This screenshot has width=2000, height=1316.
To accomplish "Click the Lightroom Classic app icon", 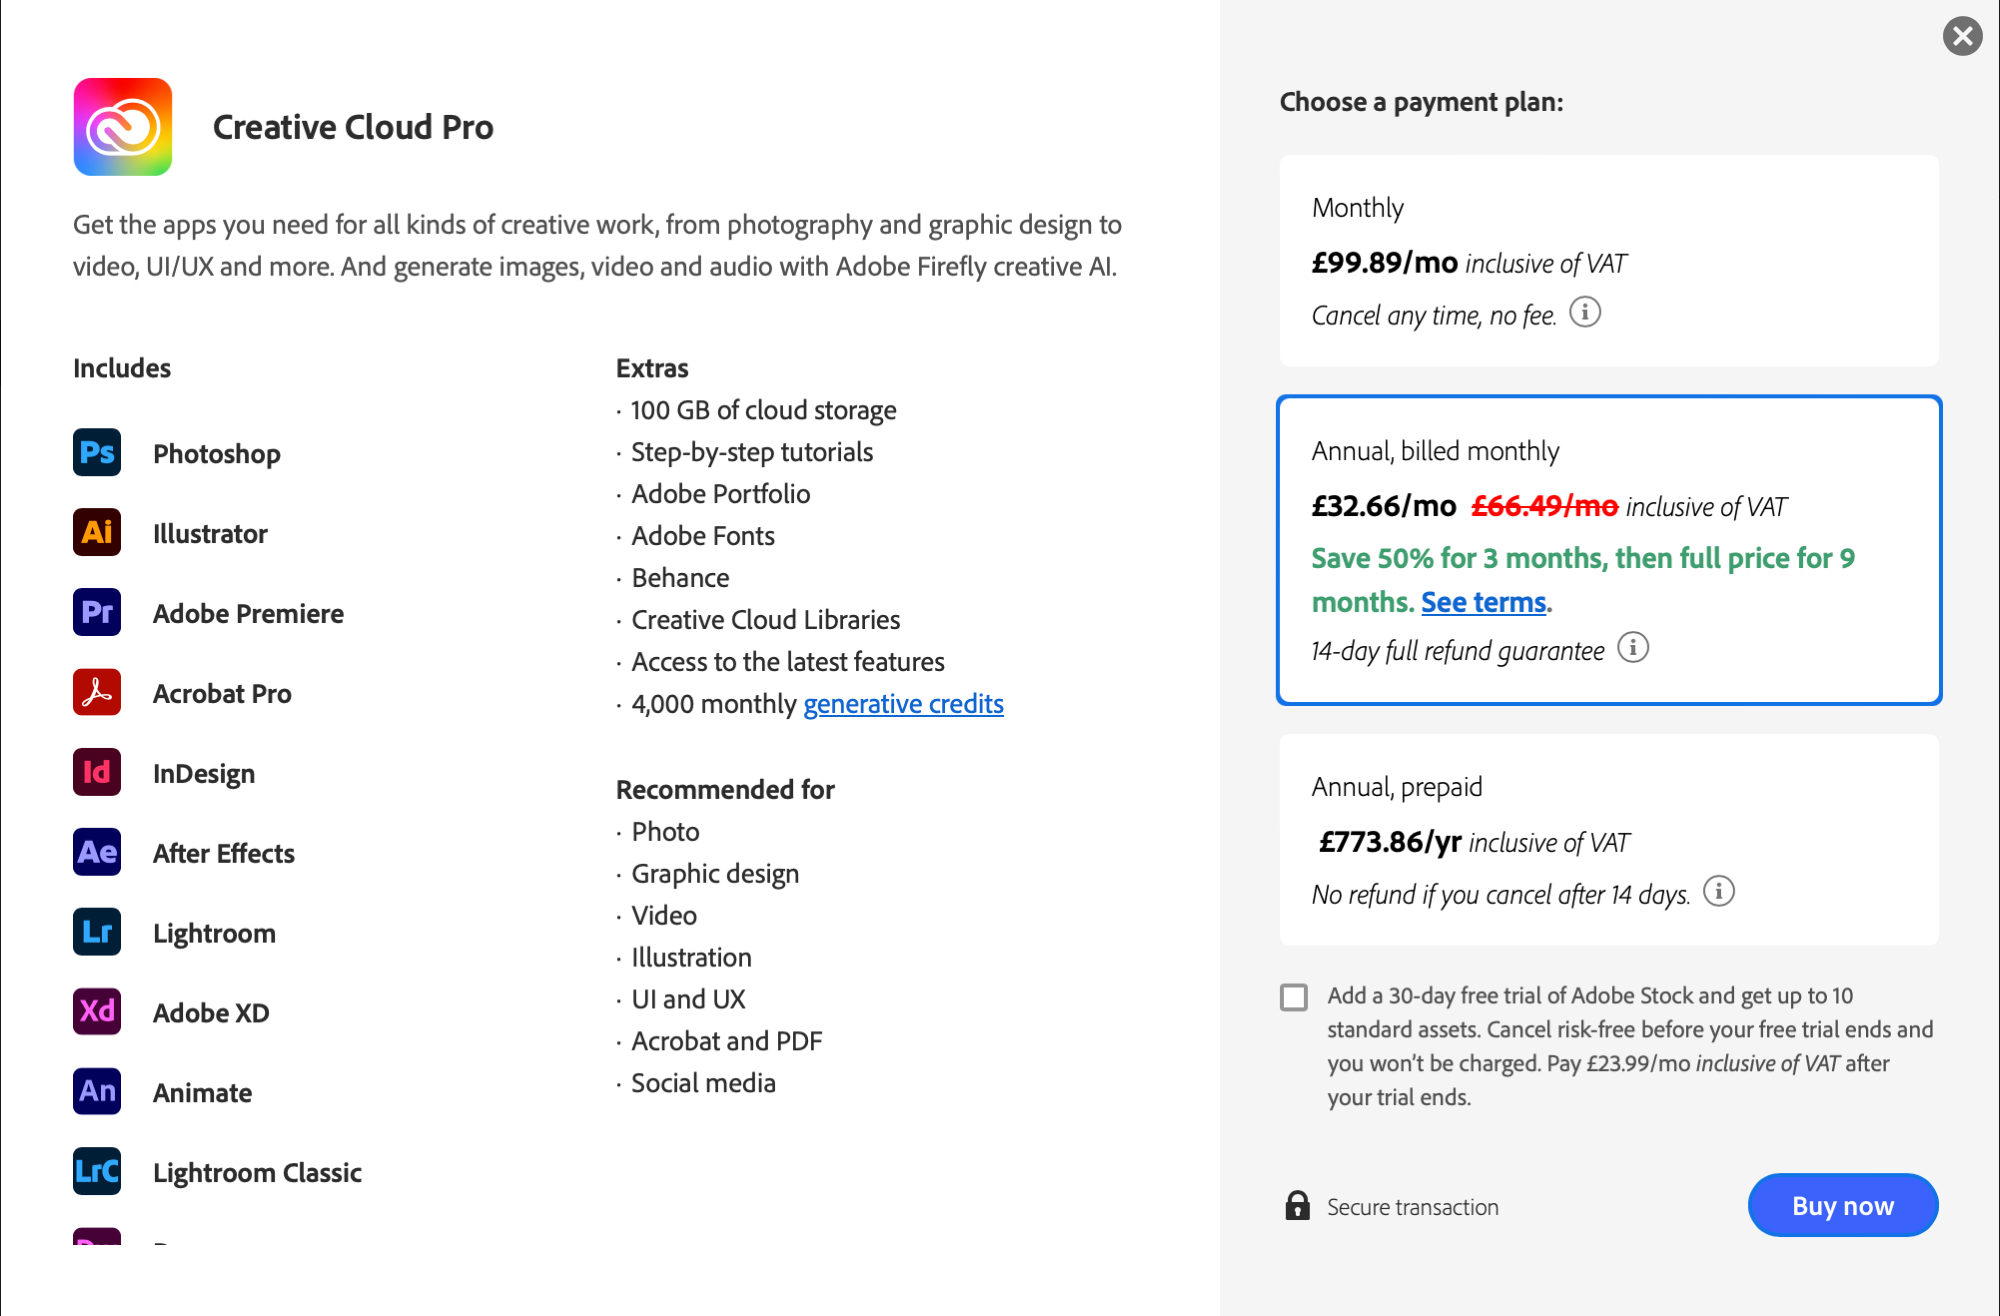I will tap(97, 1172).
